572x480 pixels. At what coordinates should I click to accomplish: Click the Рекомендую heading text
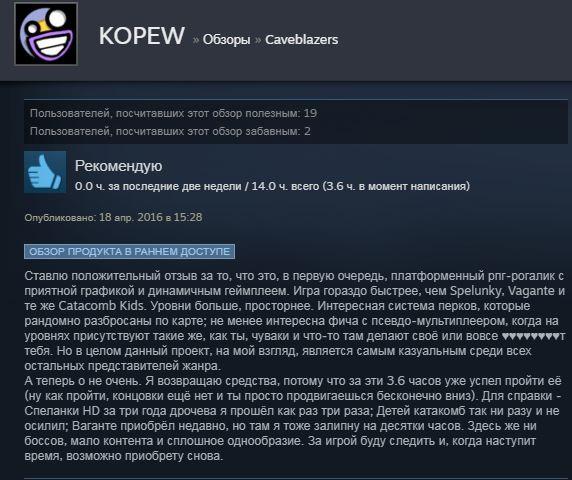click(x=119, y=166)
